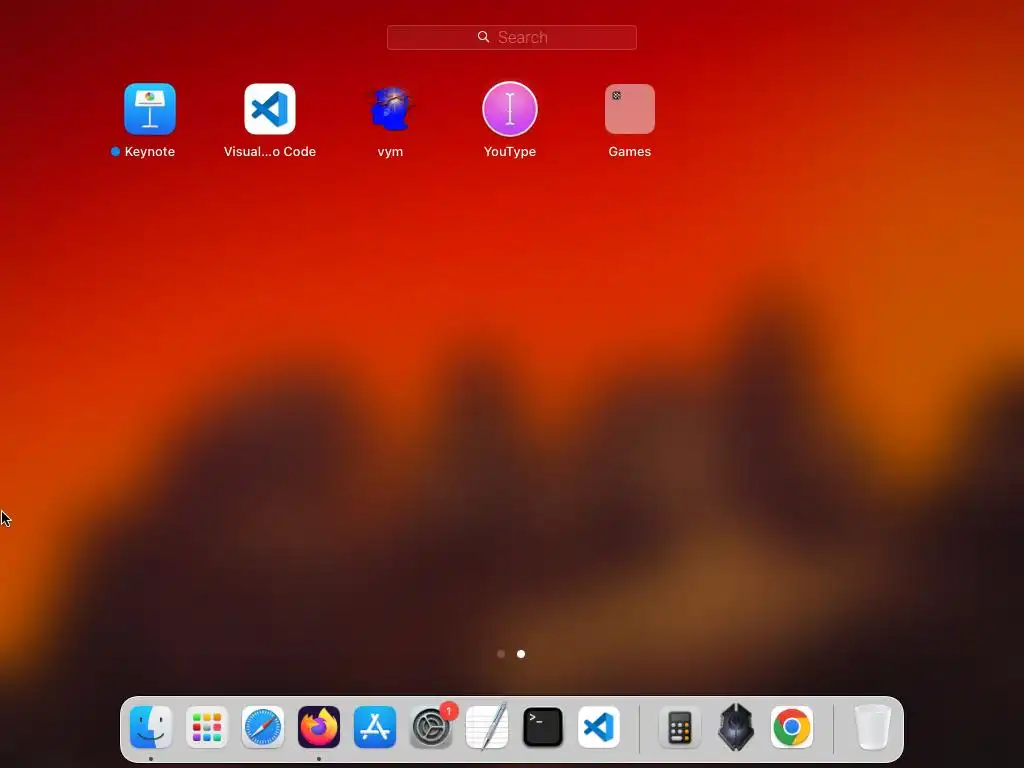Open System Settings with notification badge
The height and width of the screenshot is (768, 1024).
pyautogui.click(x=431, y=727)
